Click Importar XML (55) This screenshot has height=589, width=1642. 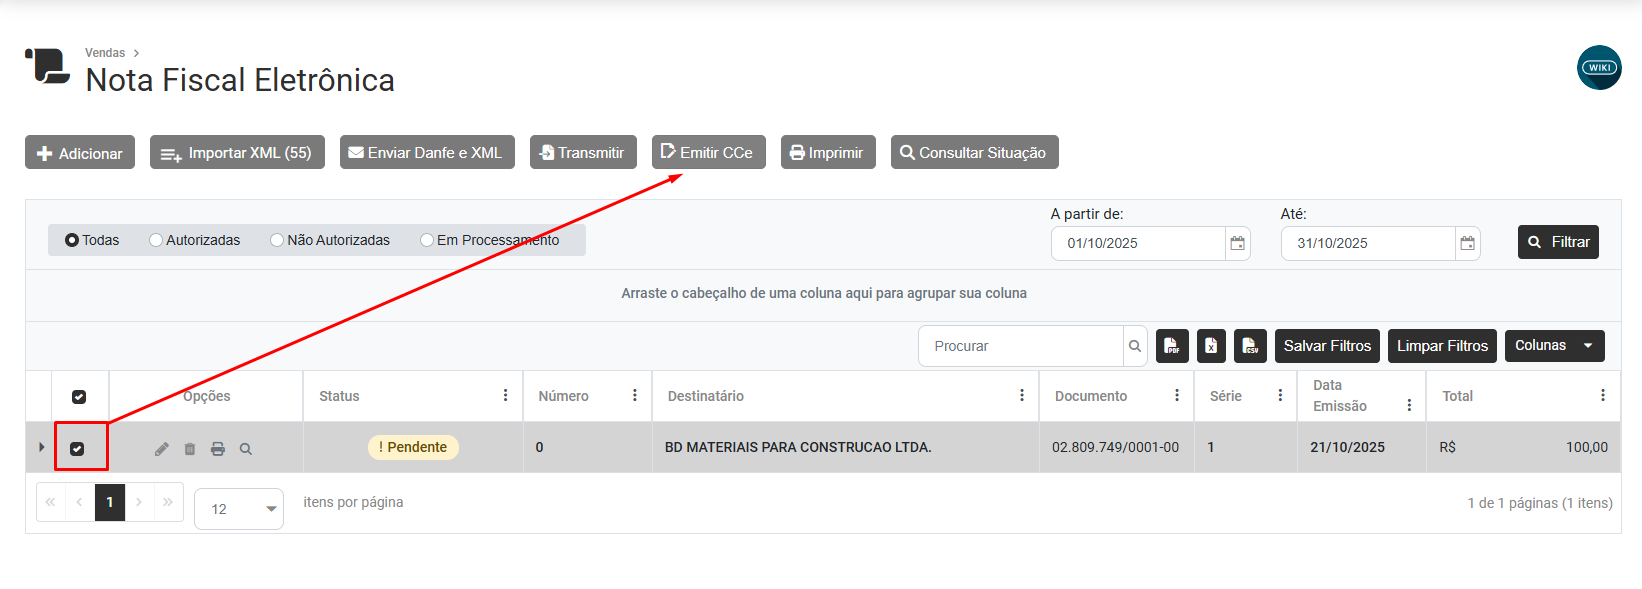237,152
